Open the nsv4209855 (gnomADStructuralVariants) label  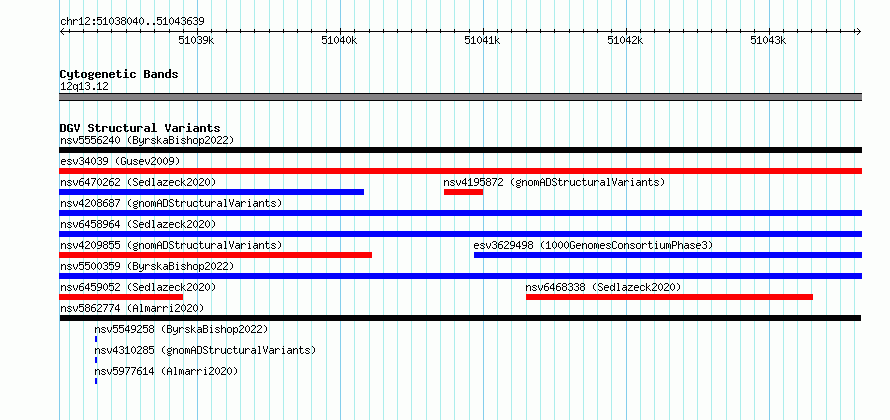[171, 245]
